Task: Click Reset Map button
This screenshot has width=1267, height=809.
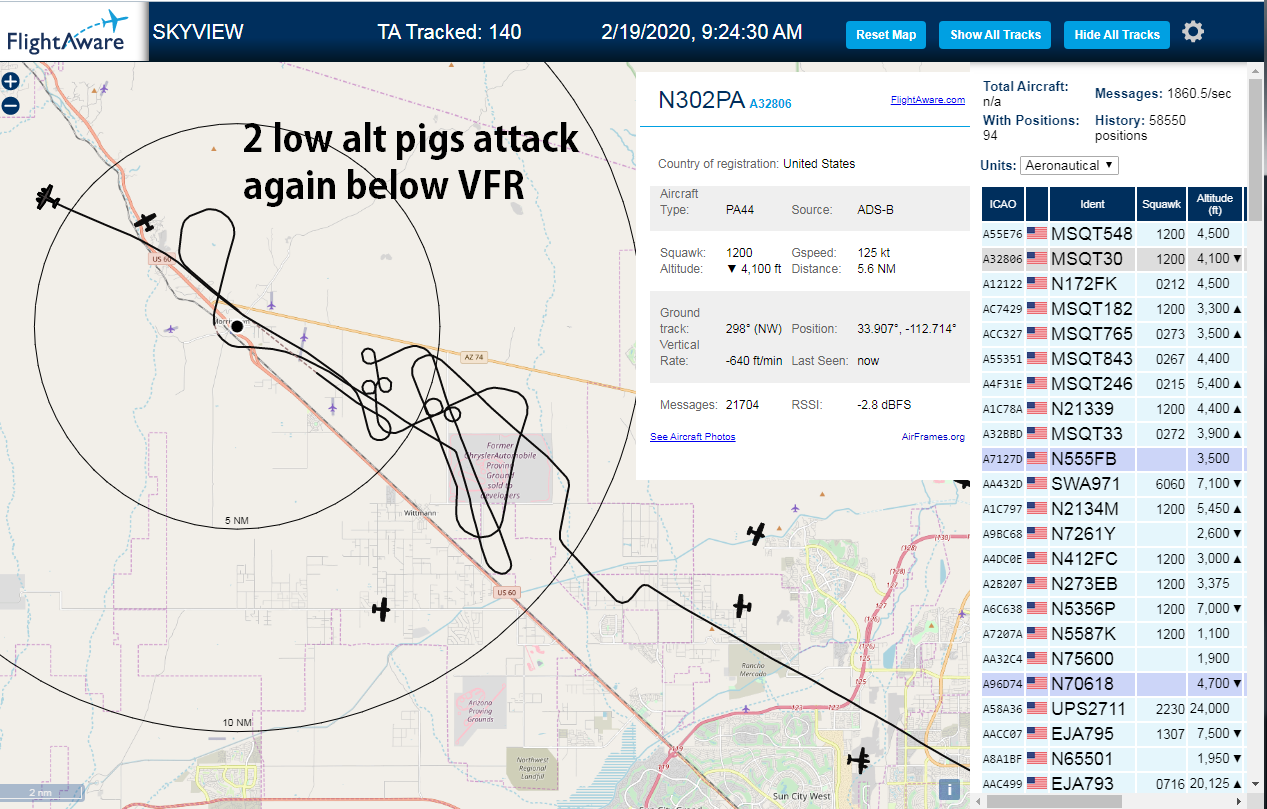Action: pyautogui.click(x=886, y=35)
